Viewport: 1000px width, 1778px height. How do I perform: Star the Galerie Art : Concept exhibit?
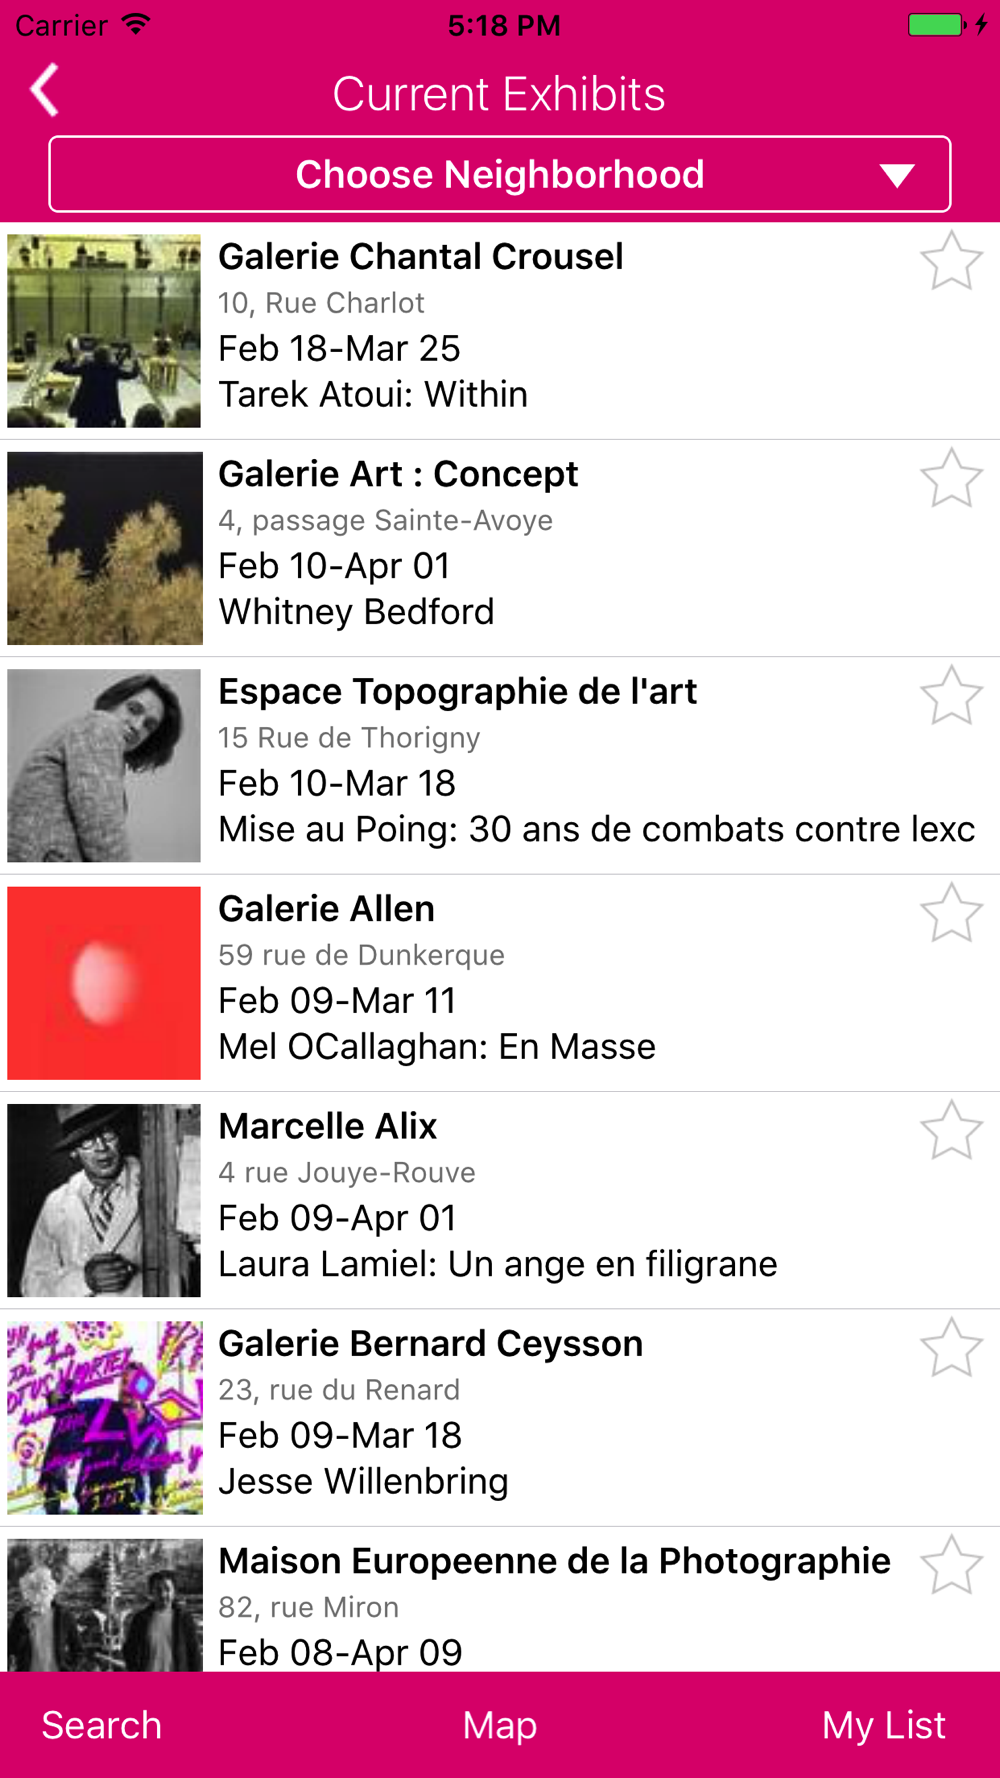951,479
